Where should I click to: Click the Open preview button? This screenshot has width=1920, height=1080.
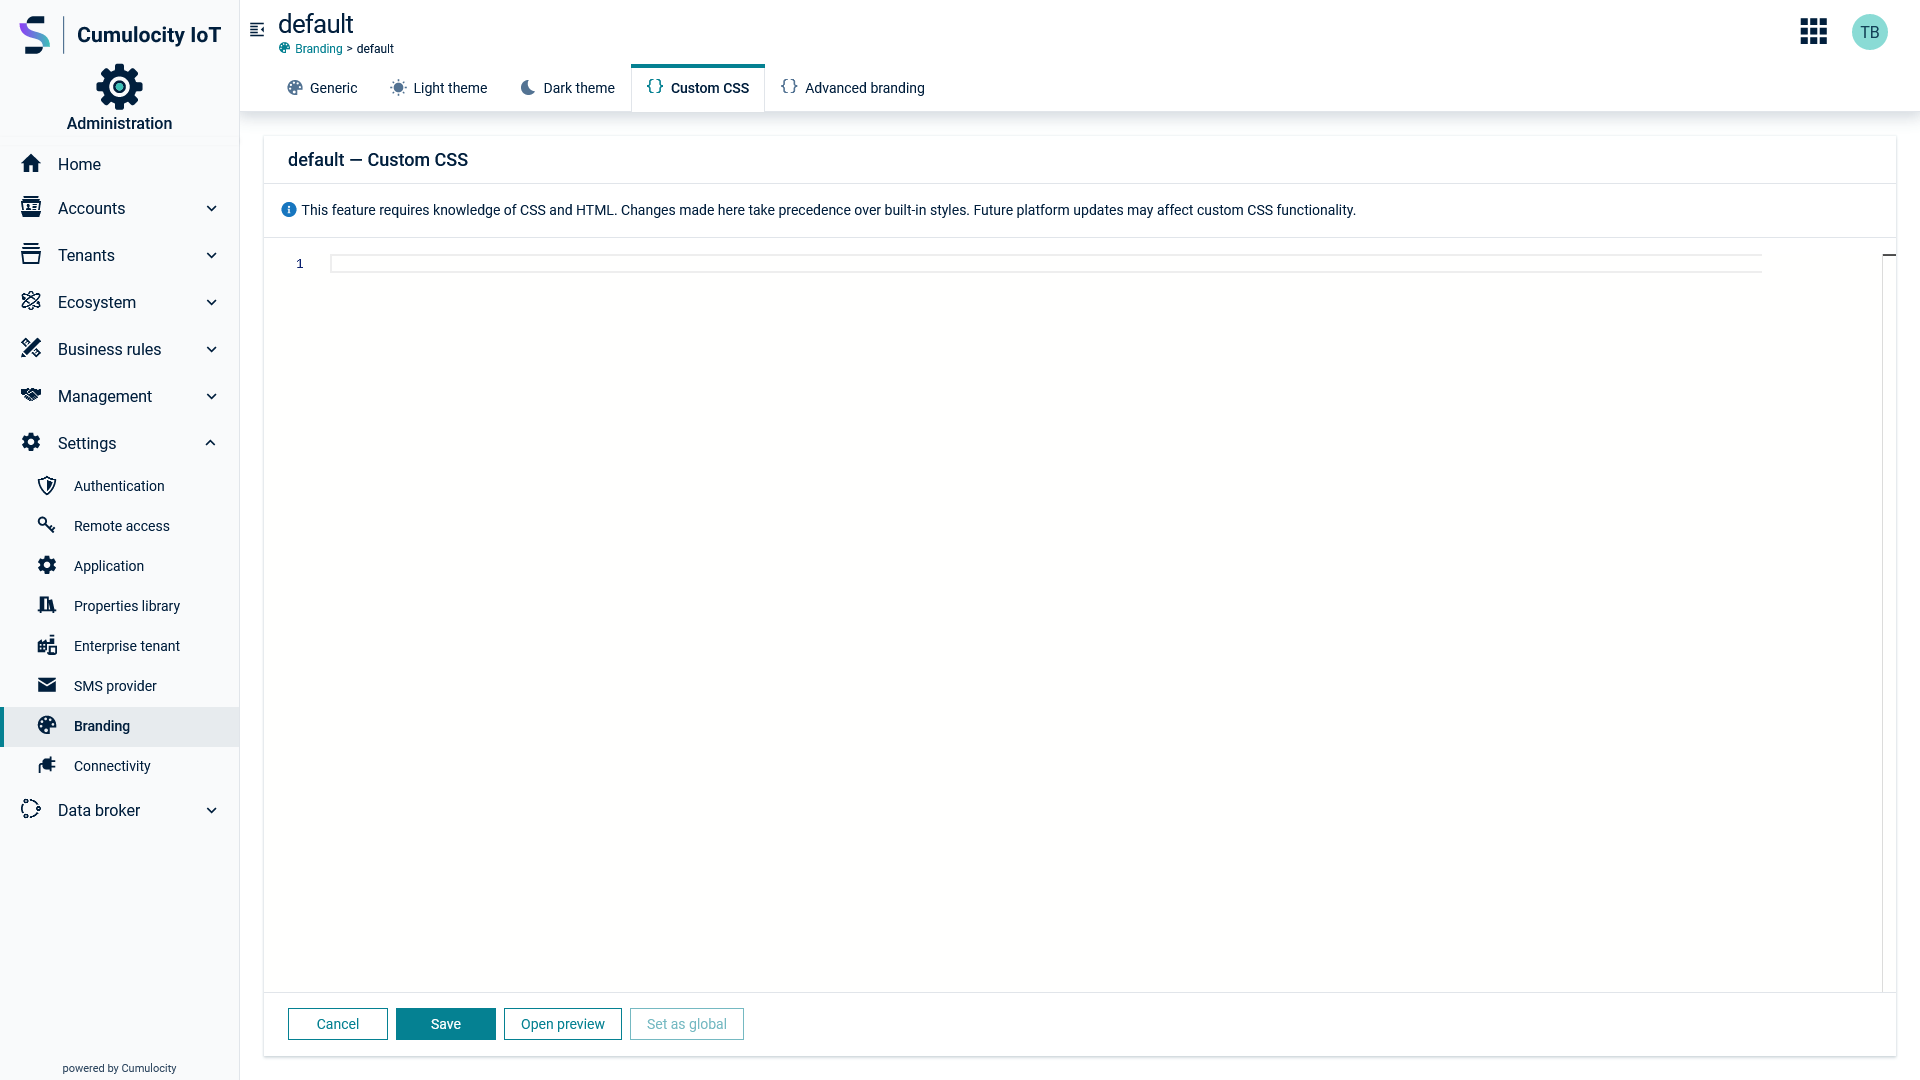(x=563, y=1024)
